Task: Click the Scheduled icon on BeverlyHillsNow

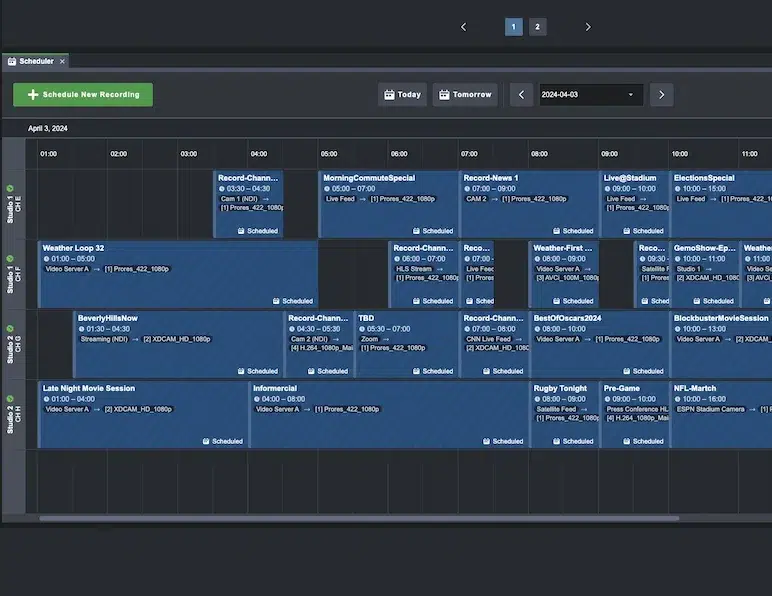Action: coord(241,371)
